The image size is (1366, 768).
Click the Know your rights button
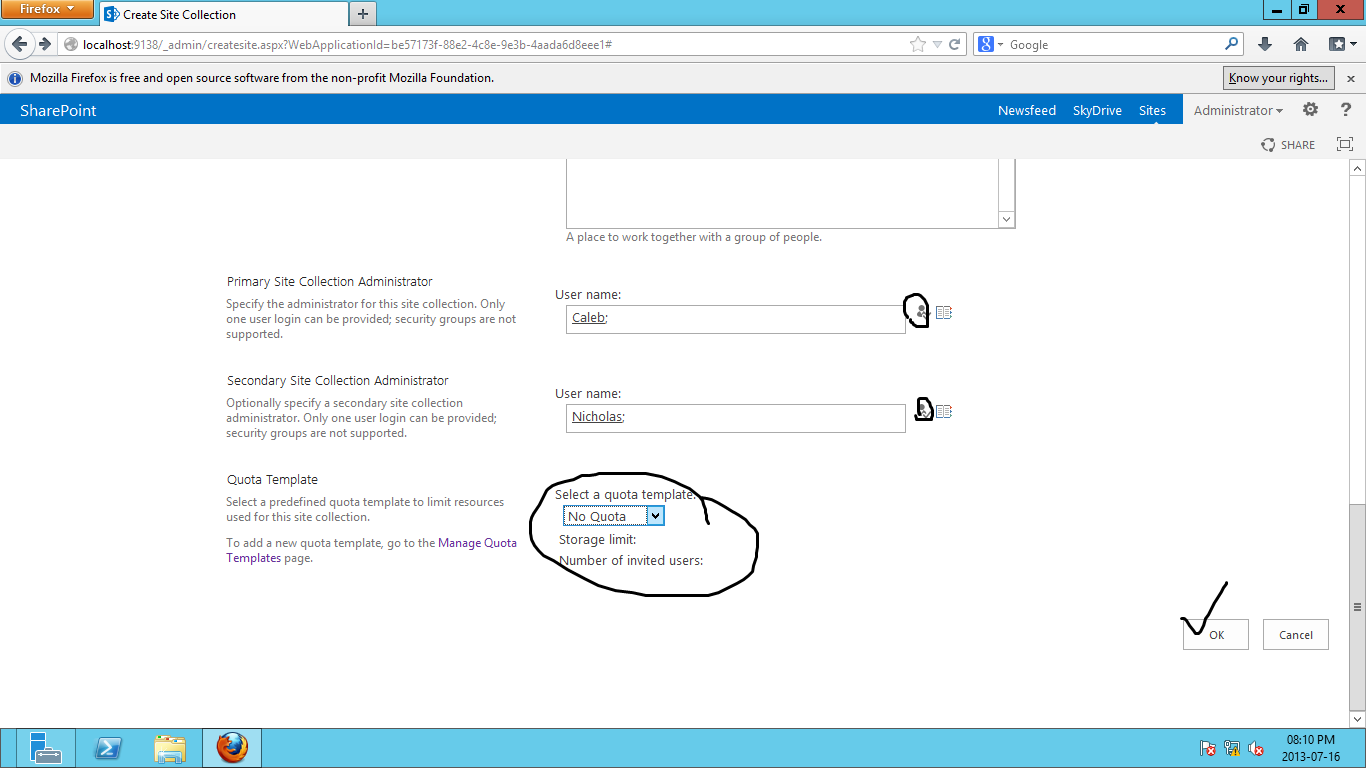[1279, 78]
